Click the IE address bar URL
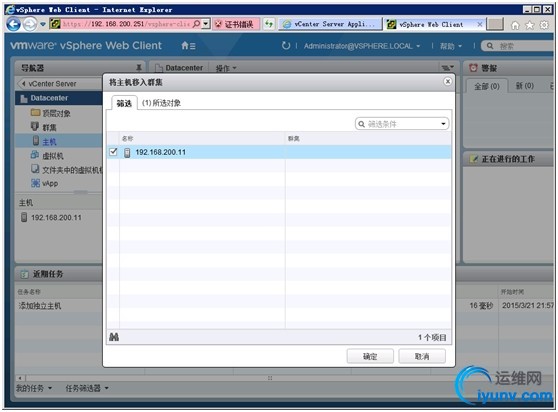 point(126,24)
